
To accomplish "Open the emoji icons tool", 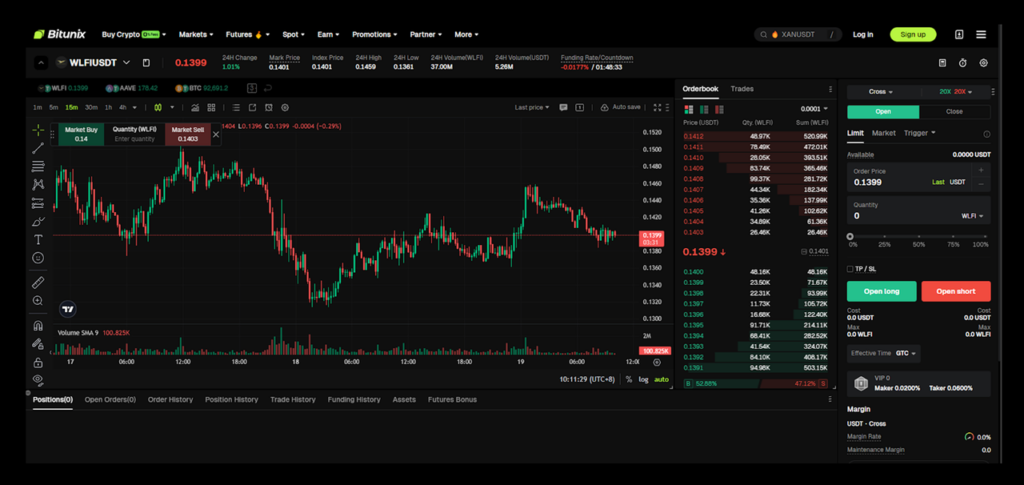I will click(38, 258).
